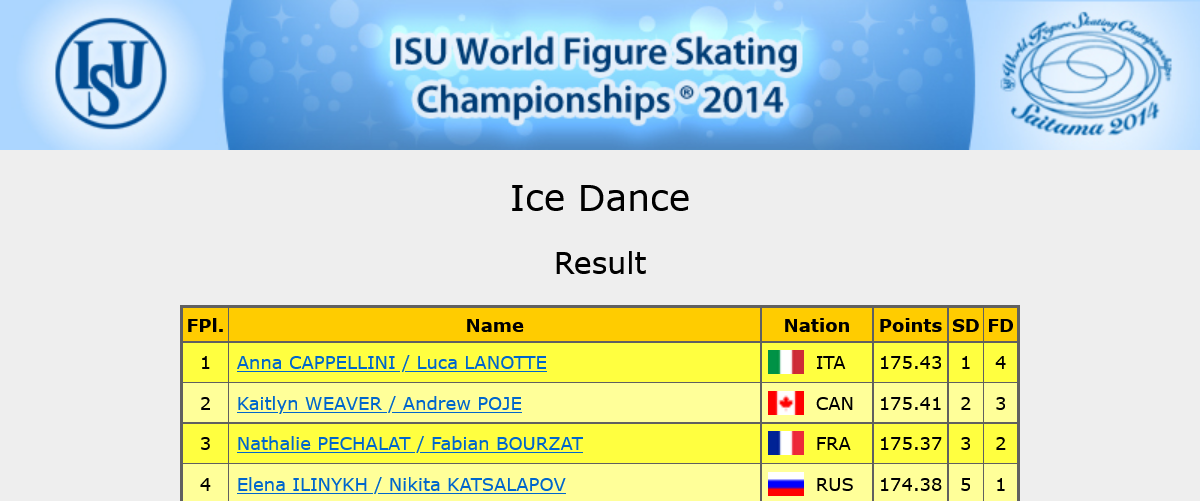This screenshot has height=501, width=1200.
Task: Click the Name column header
Action: pos(495,325)
